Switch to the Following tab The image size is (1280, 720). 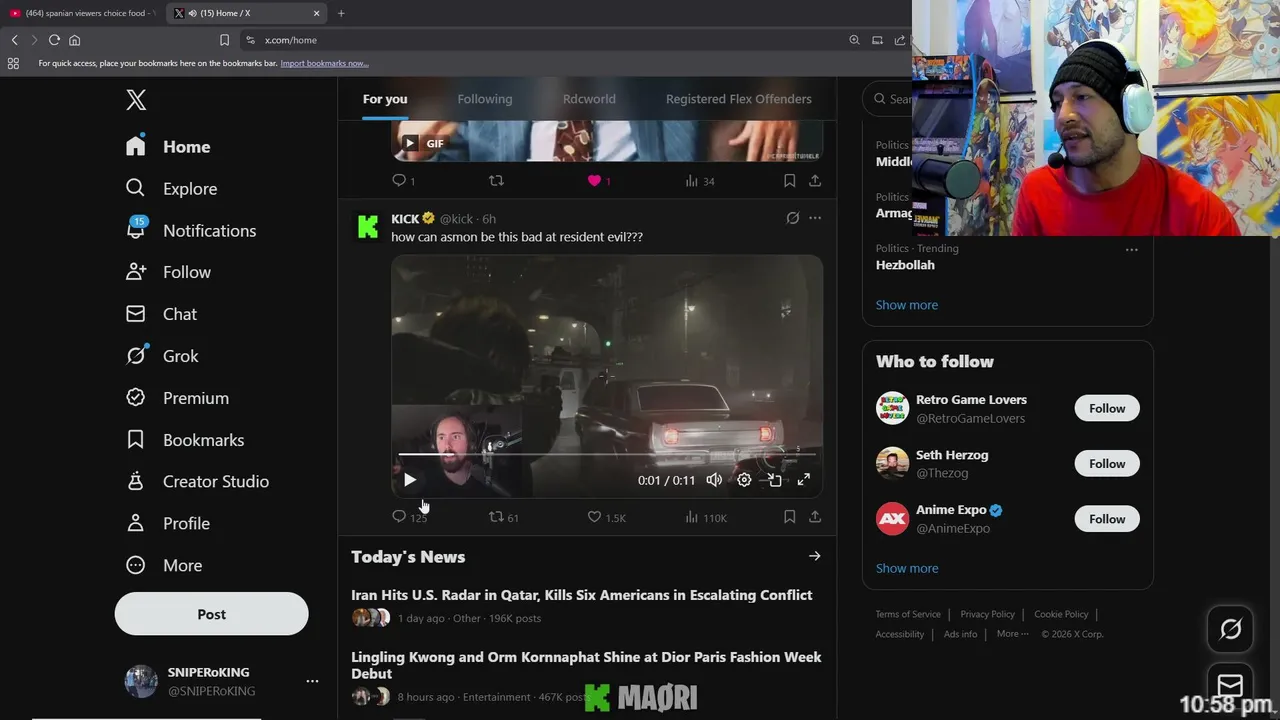485,99
